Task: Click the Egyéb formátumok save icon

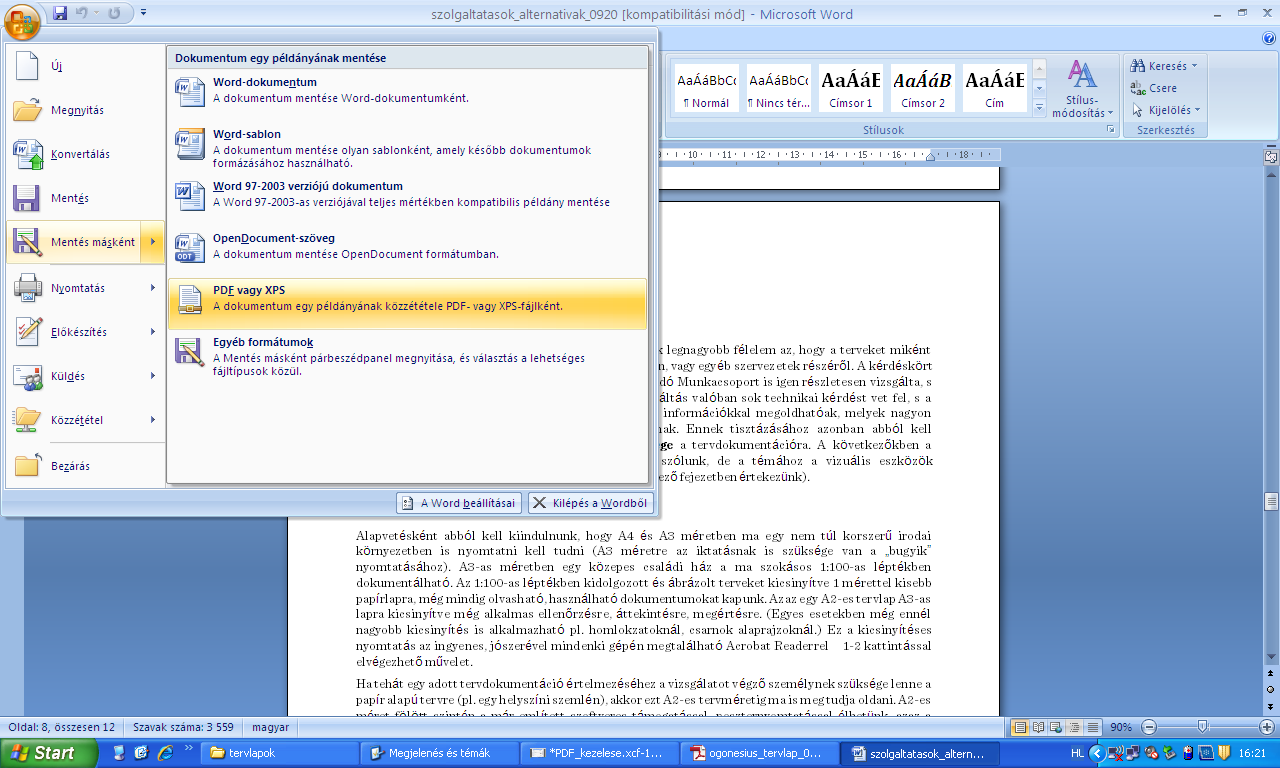Action: [x=190, y=352]
